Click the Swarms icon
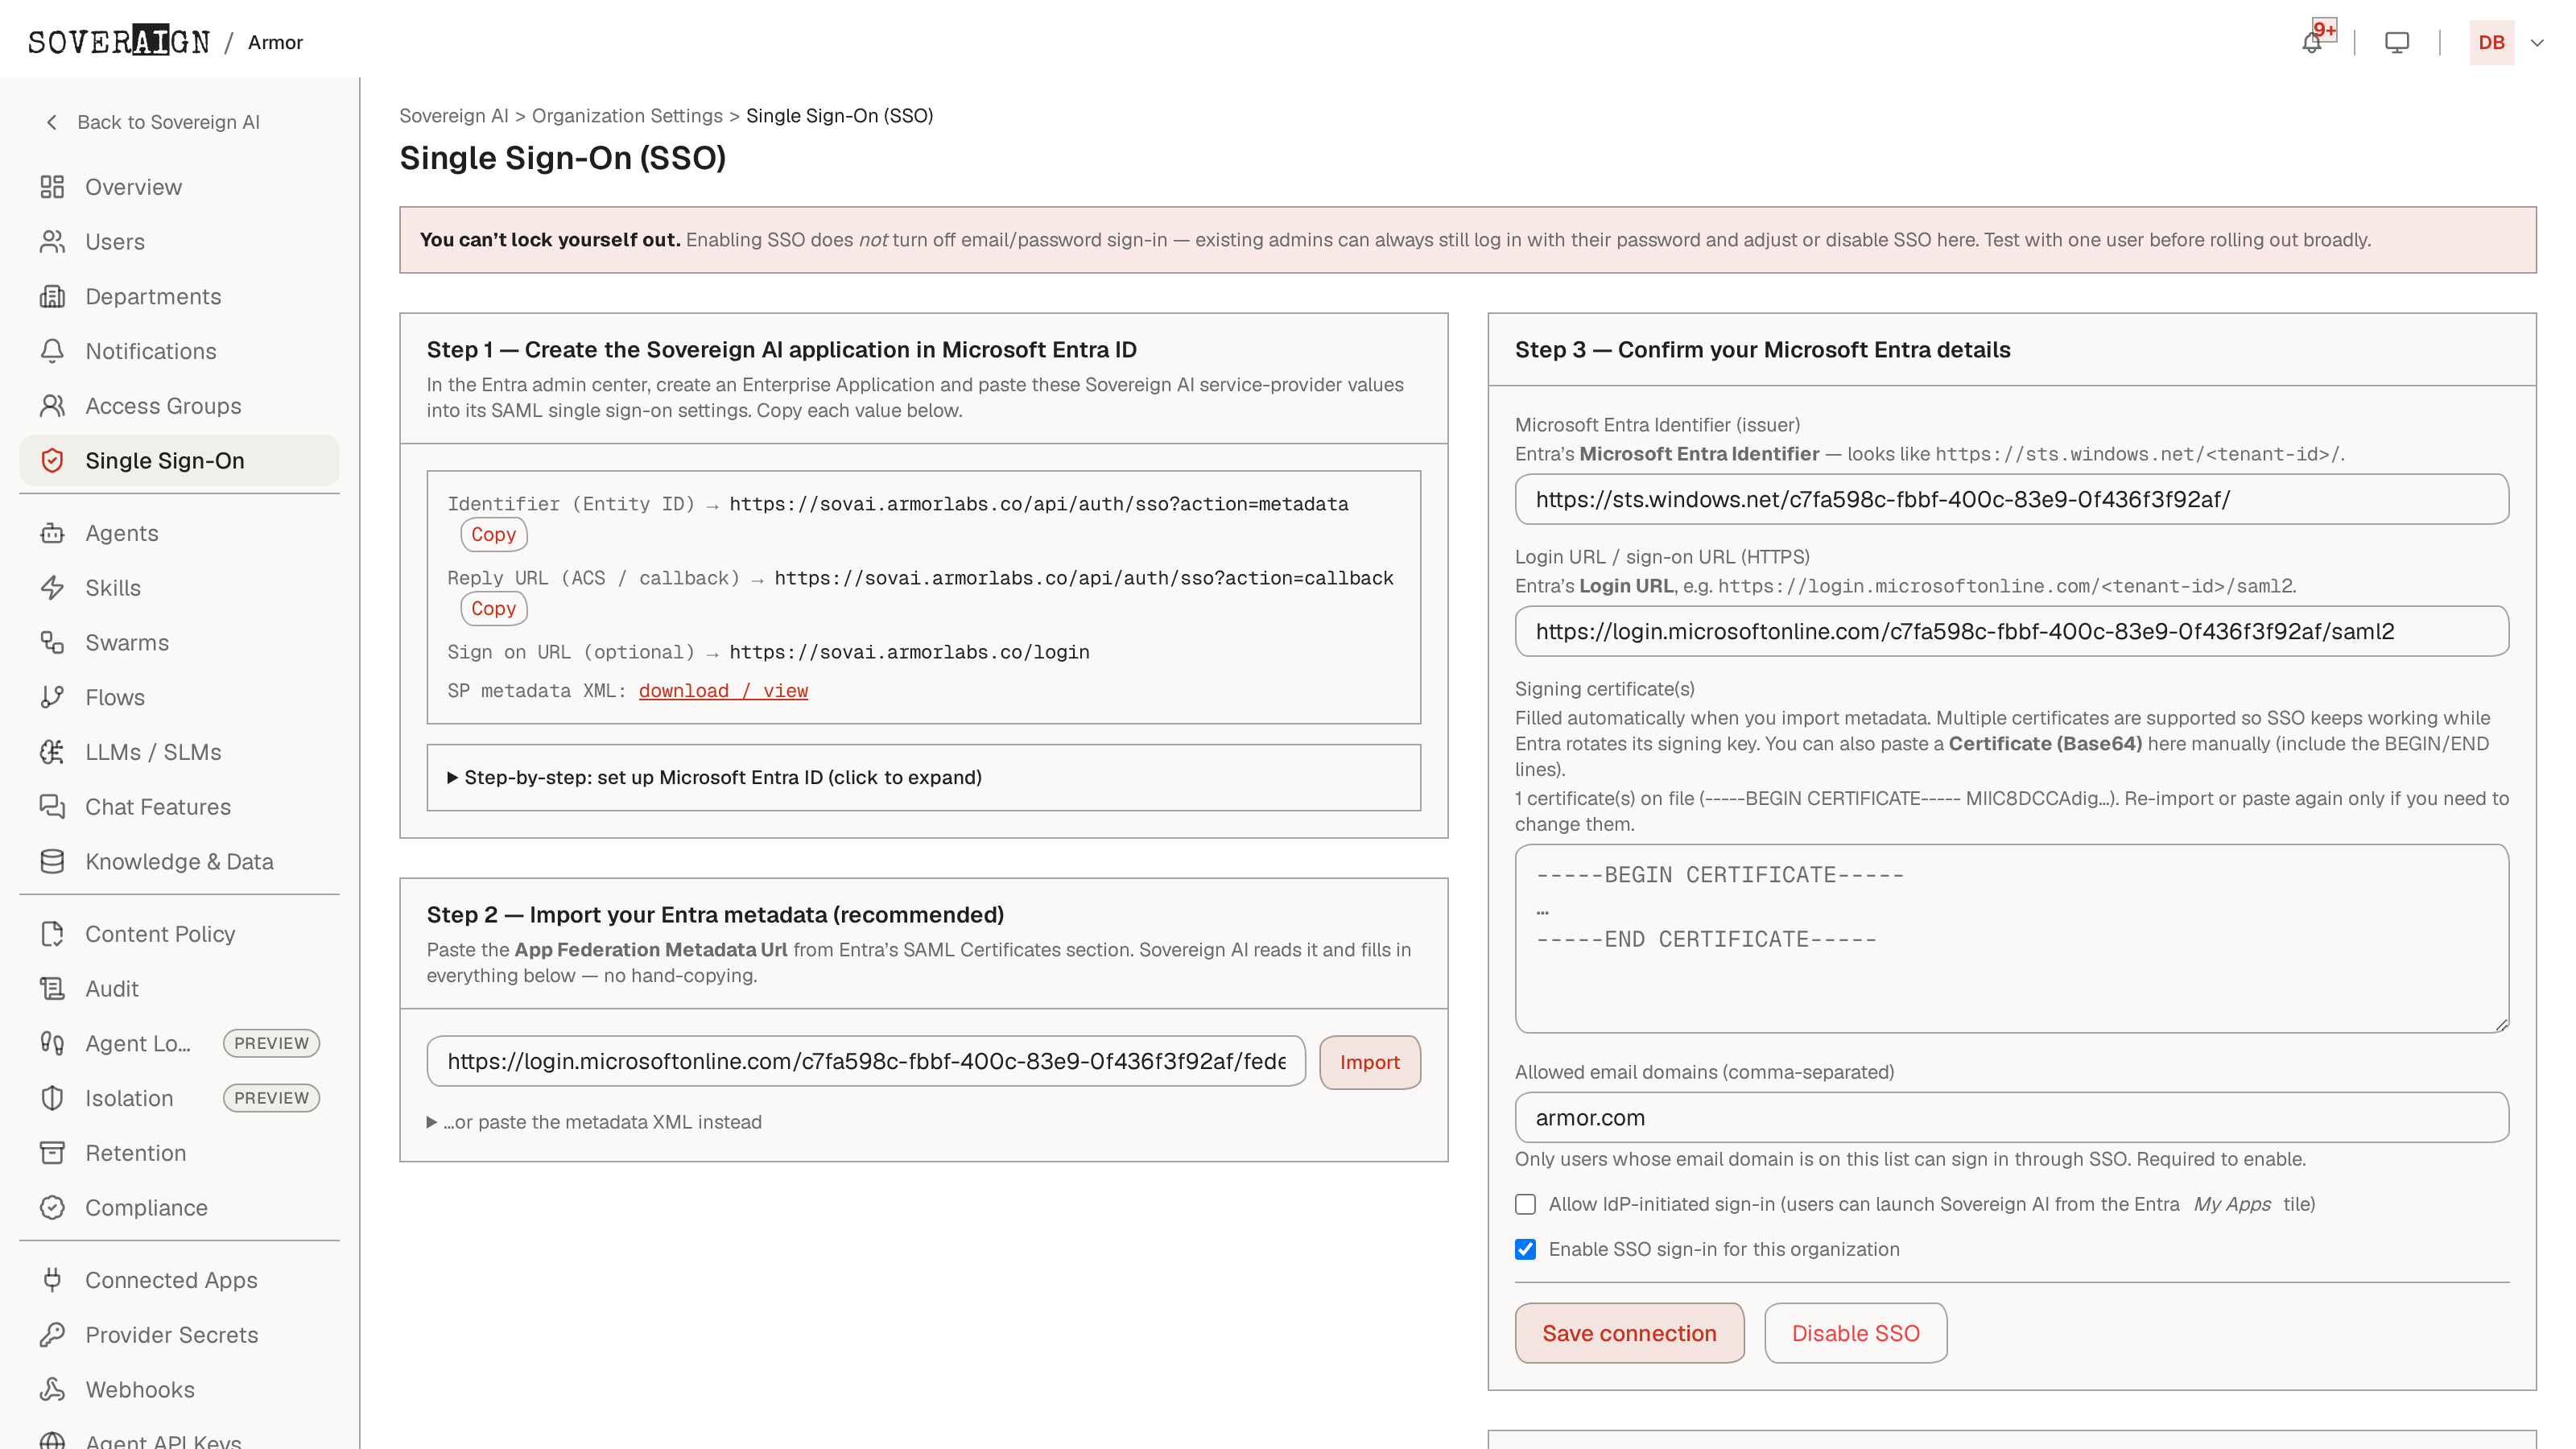 click(x=52, y=643)
